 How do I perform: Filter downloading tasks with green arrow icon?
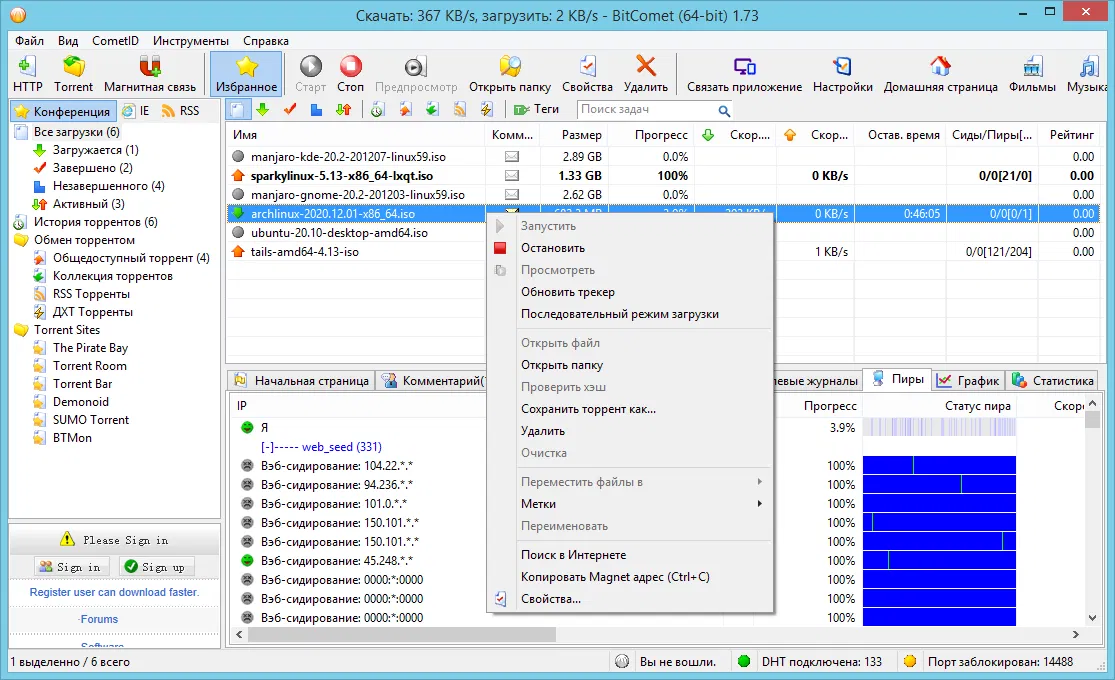click(263, 110)
